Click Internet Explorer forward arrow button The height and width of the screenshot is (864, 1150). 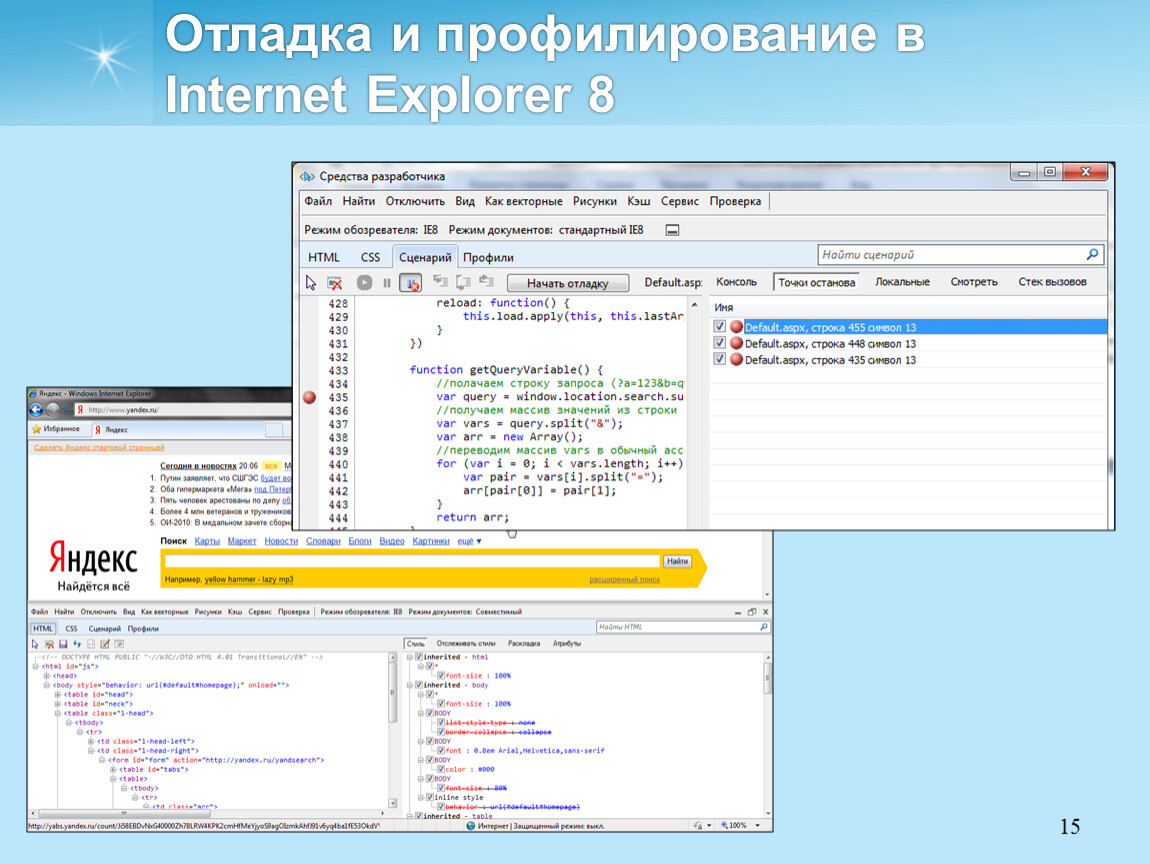coord(53,410)
